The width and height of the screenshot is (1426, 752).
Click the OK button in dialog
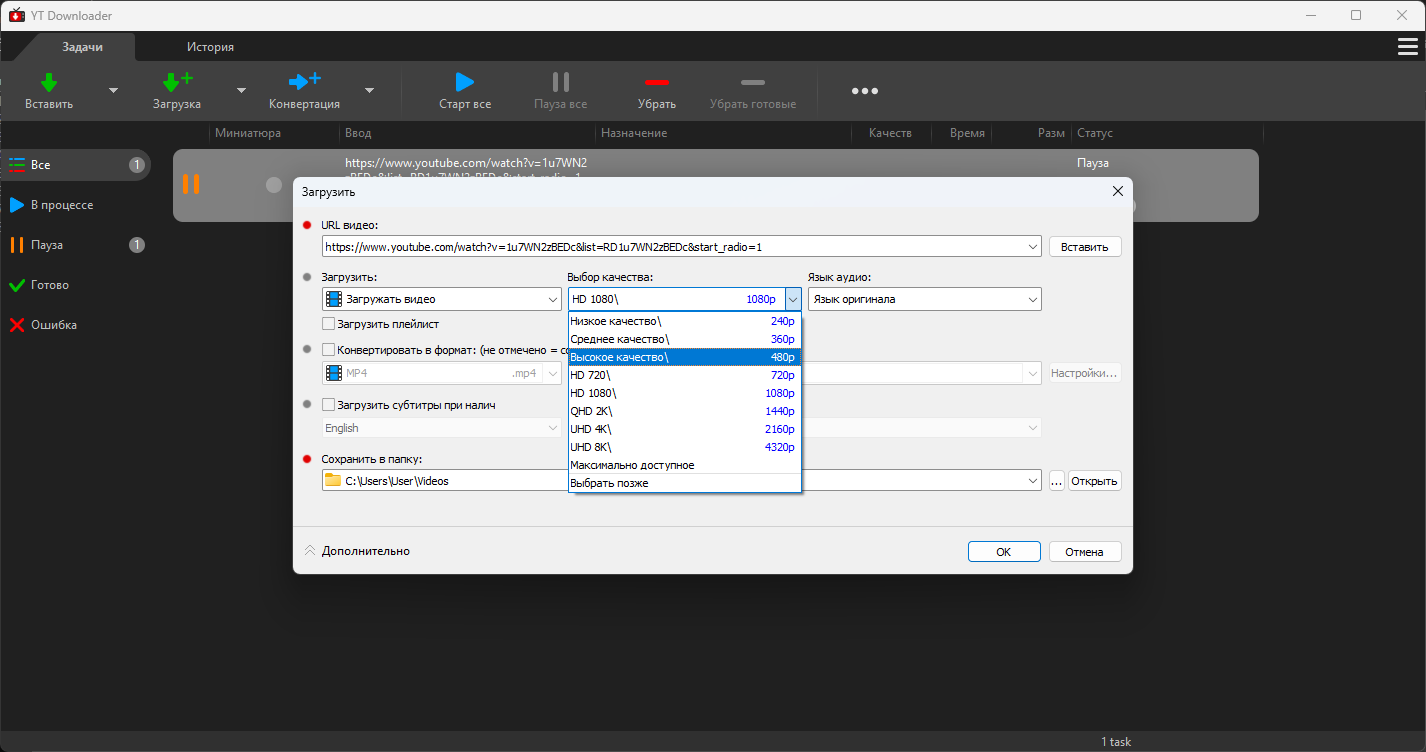click(1003, 552)
